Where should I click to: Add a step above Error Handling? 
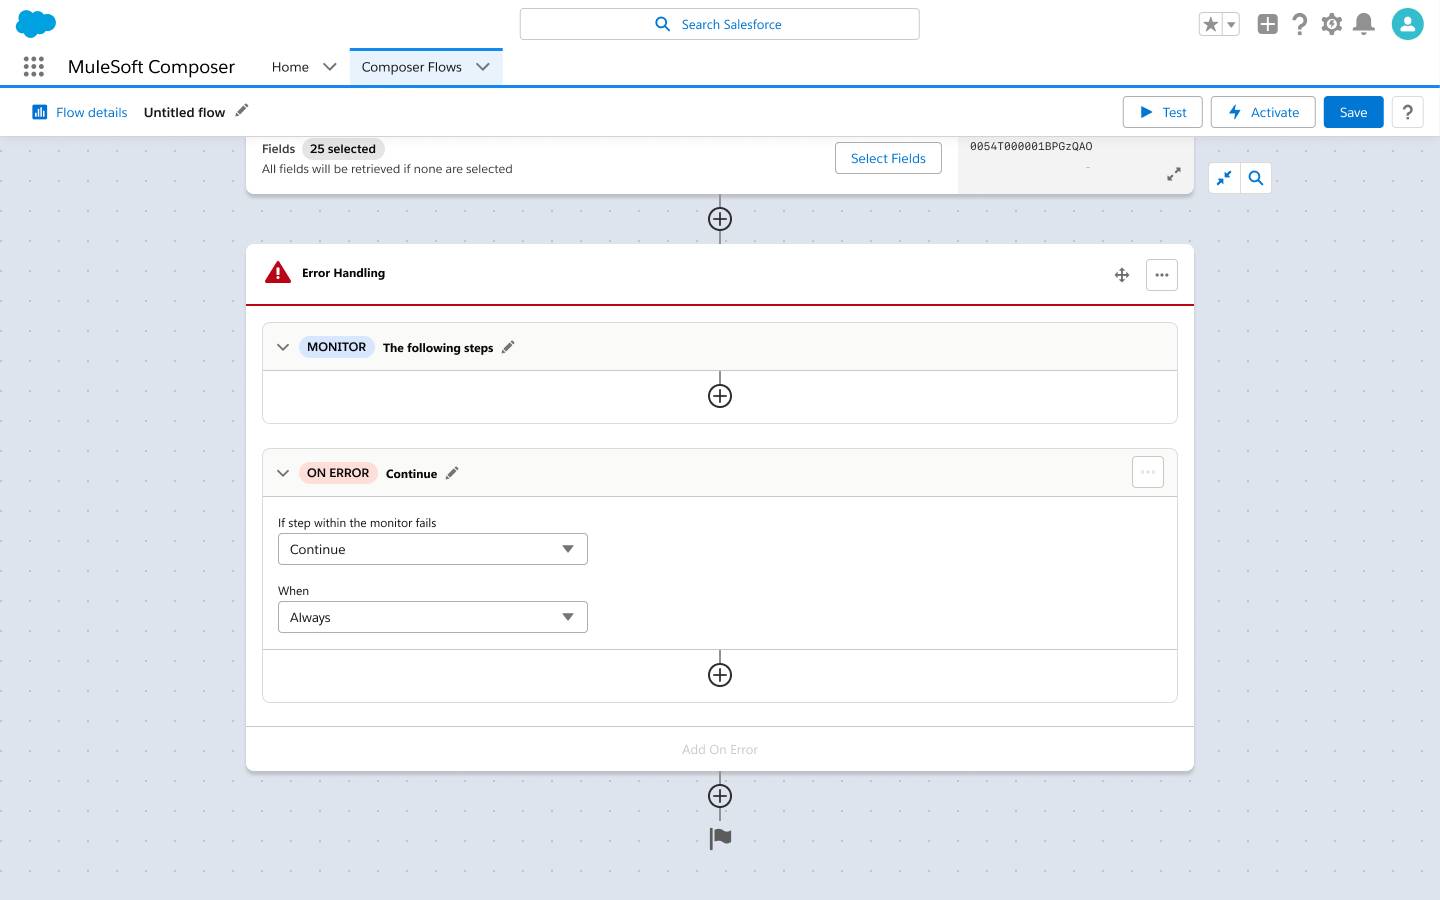tap(720, 219)
